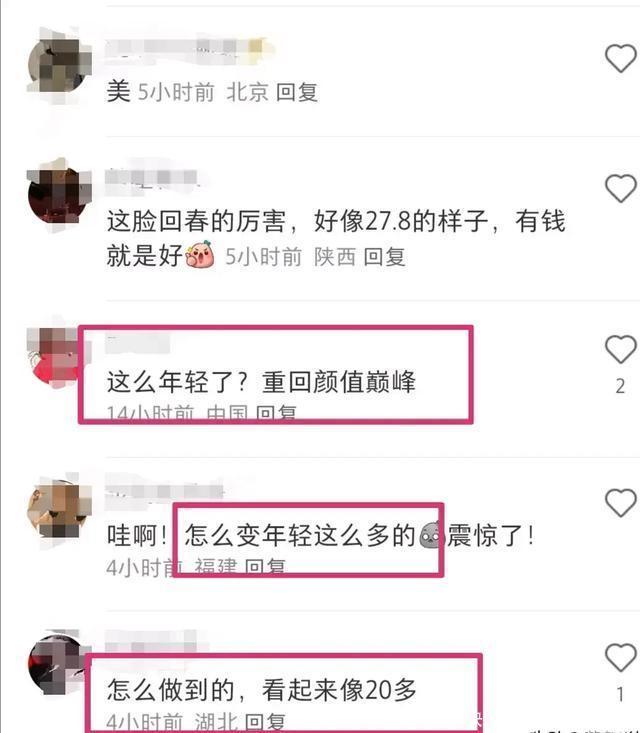640x733 pixels.
Task: Tap the heart beside the 看起来像20多 comment
Action: tap(620, 658)
